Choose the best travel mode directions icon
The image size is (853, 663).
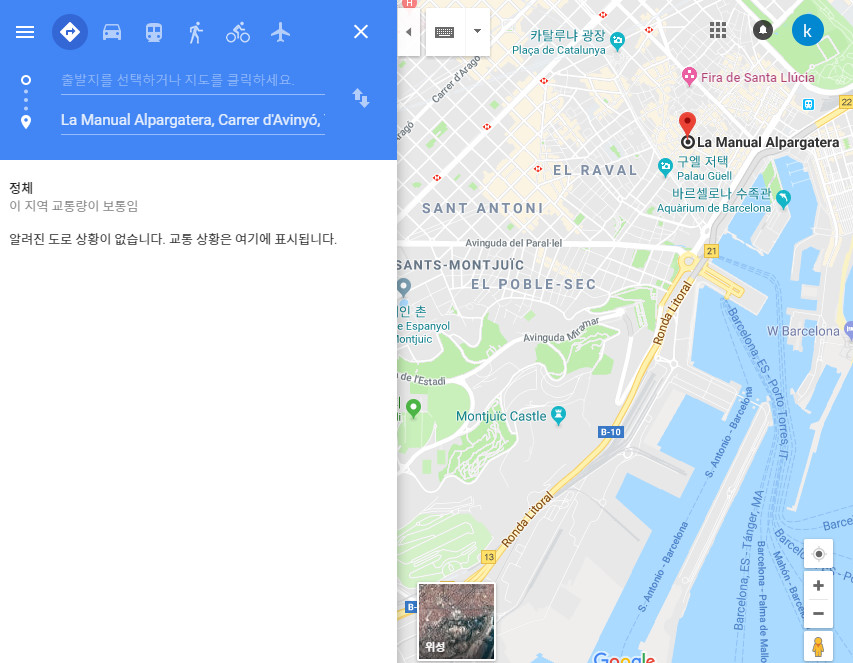point(70,32)
